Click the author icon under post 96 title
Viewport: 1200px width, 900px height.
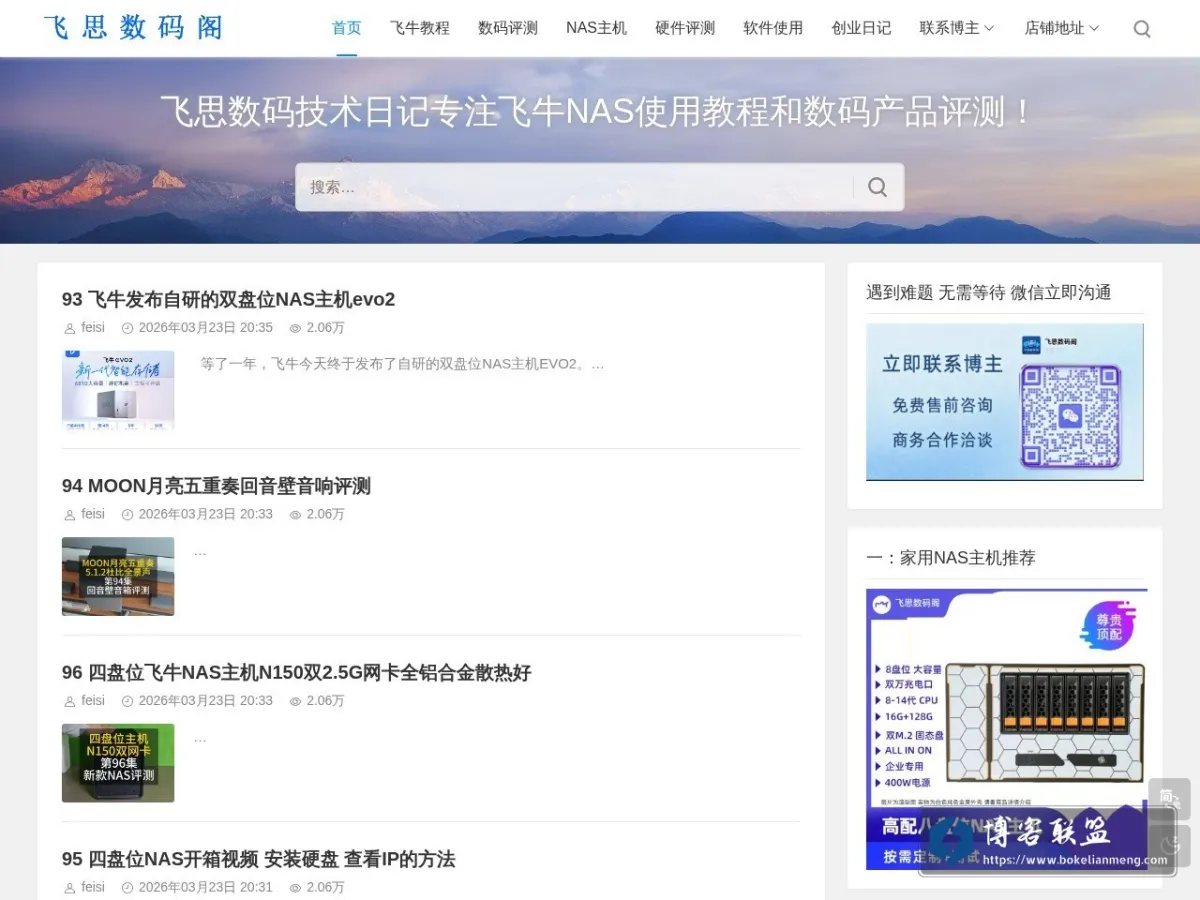point(69,702)
